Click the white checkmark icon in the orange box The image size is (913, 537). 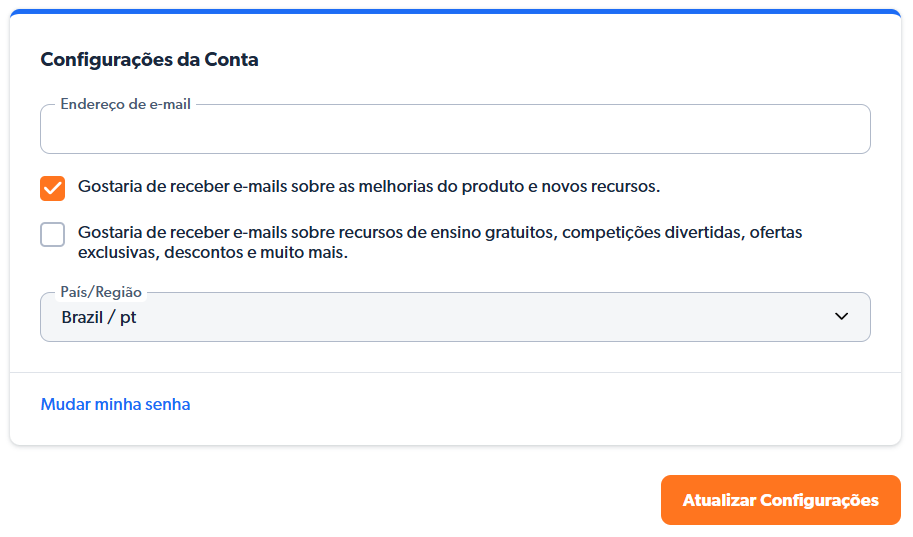click(53, 188)
